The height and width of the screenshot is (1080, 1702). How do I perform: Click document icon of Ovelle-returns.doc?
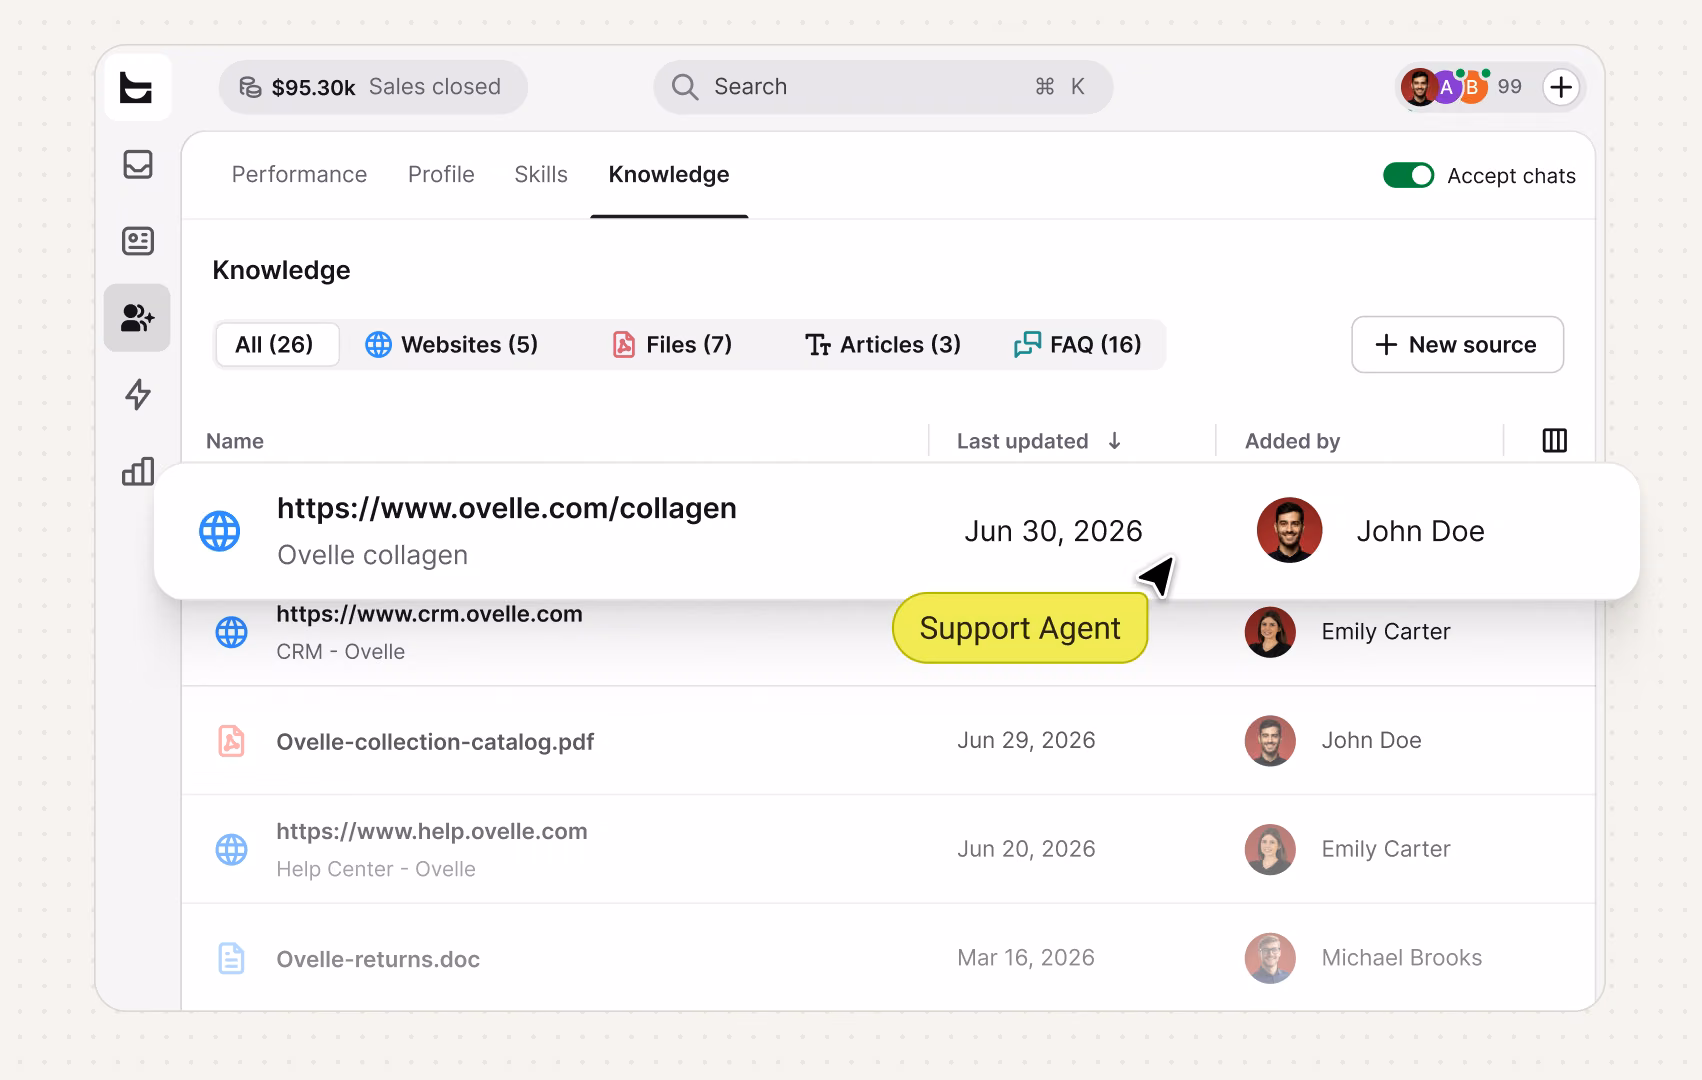point(232,958)
